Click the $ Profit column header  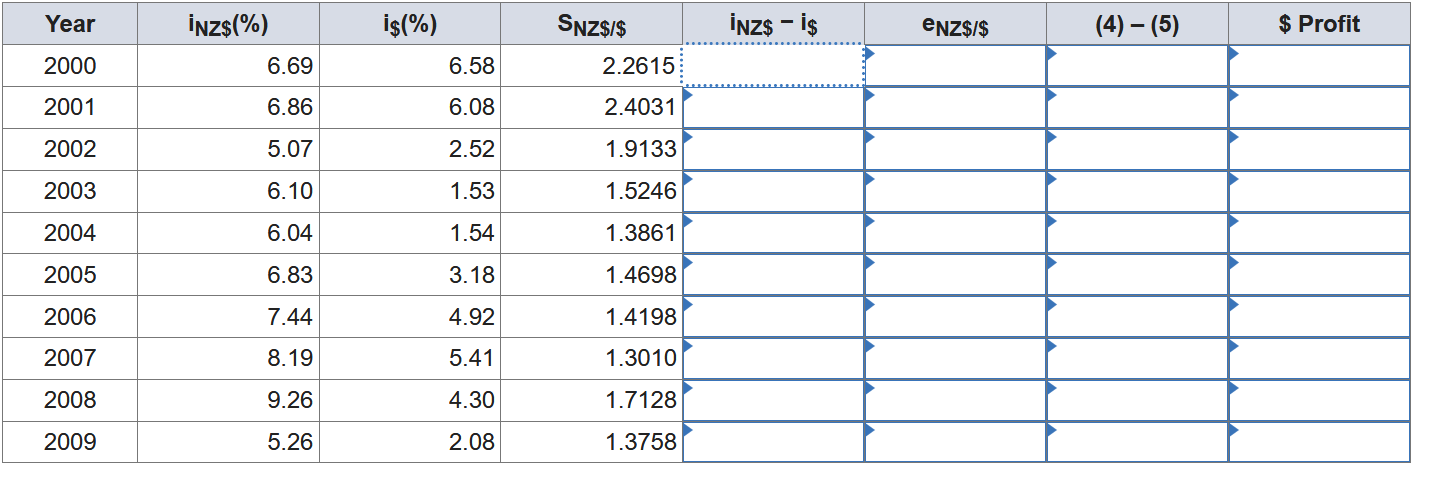[1319, 24]
